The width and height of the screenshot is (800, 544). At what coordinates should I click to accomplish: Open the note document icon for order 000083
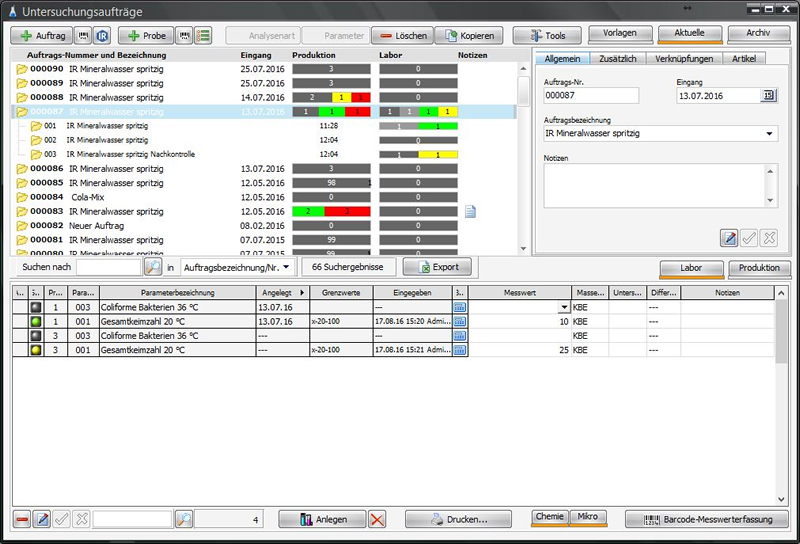coord(470,211)
